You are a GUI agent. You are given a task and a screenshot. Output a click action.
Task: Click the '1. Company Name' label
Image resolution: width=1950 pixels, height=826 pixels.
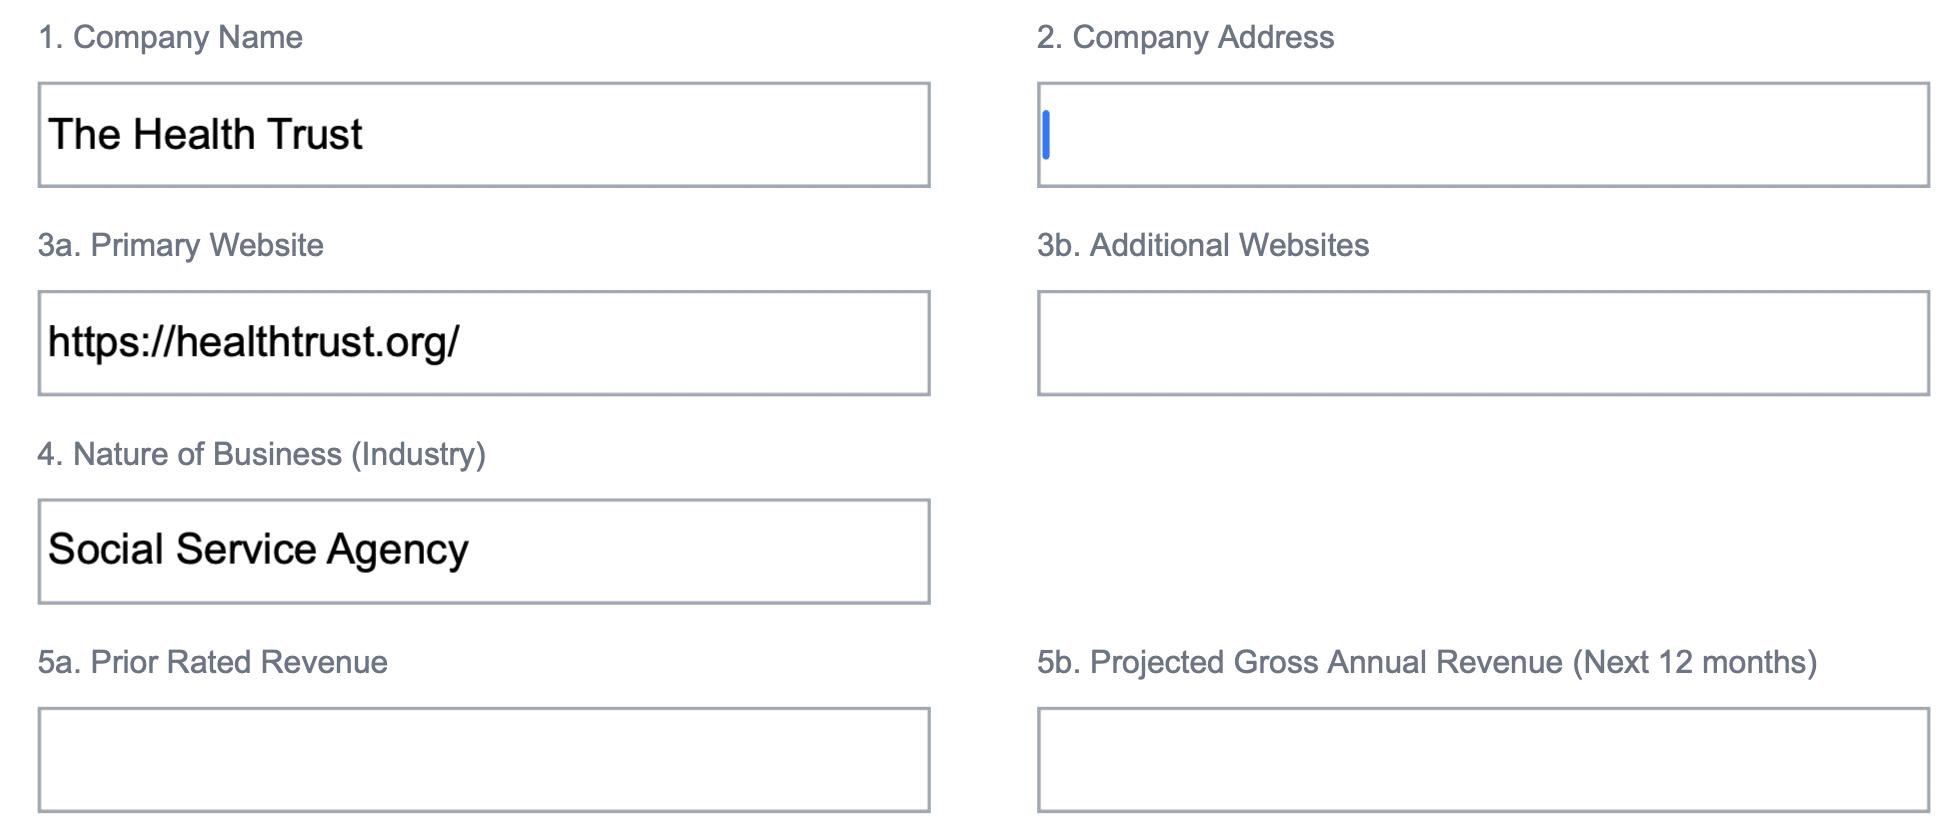170,37
